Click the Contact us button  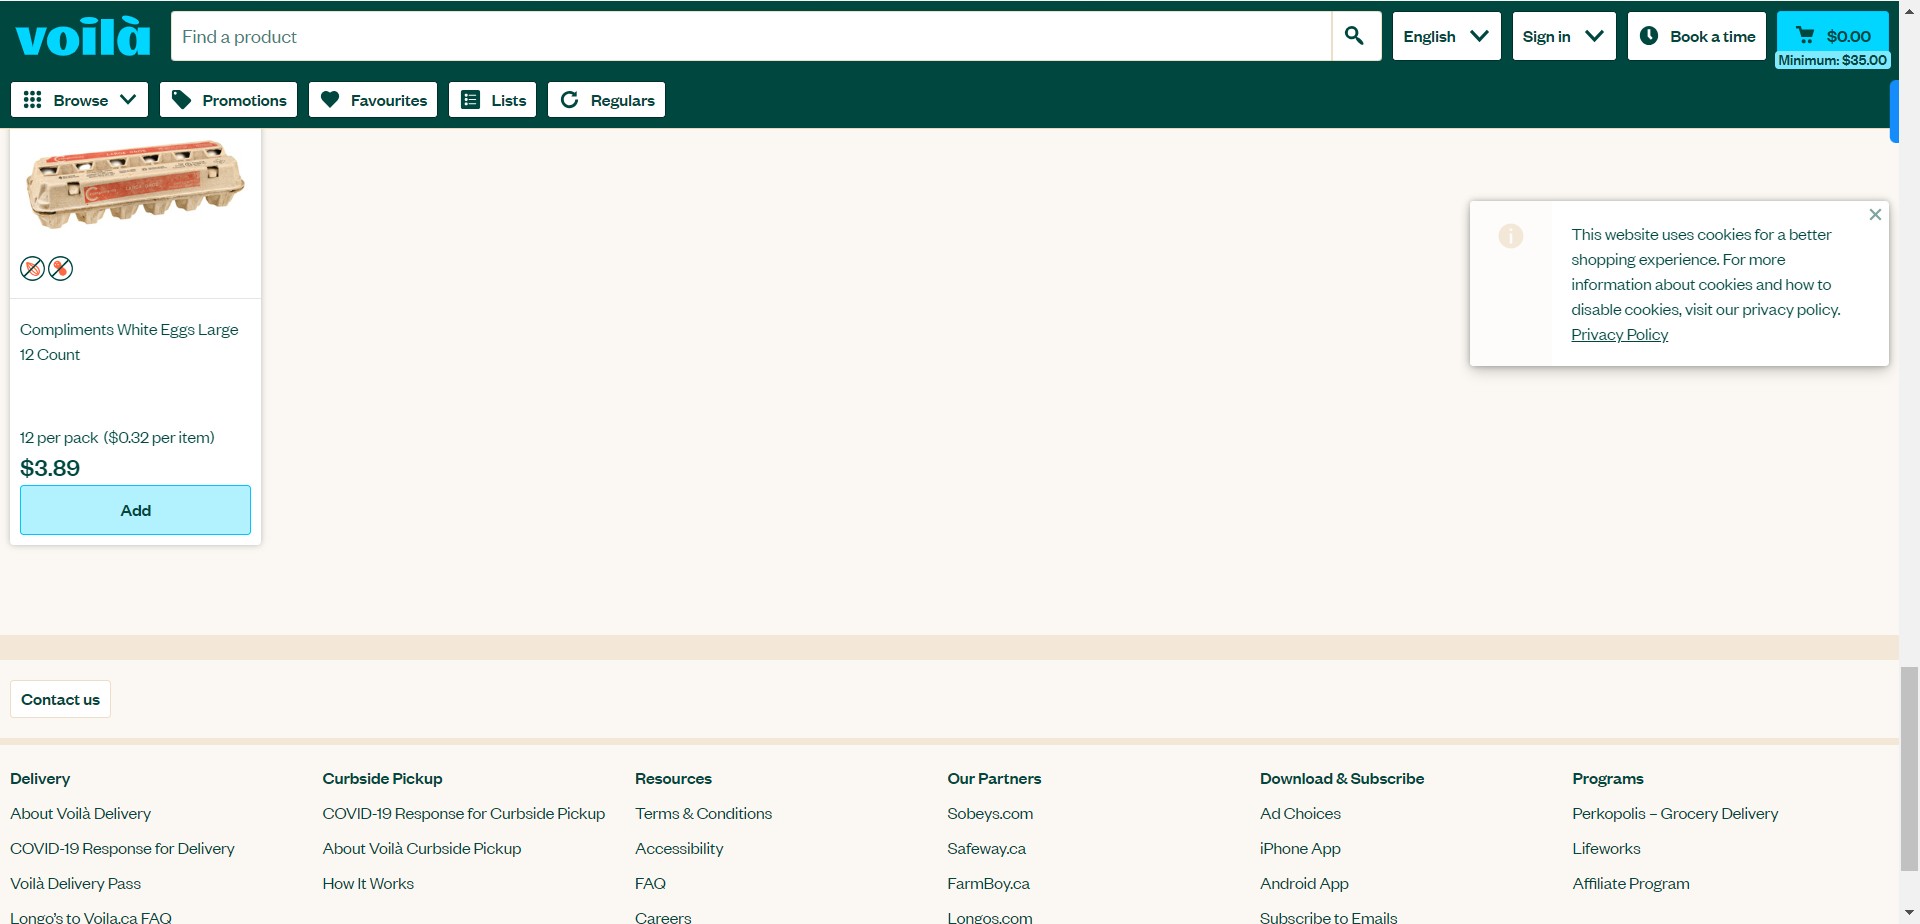[x=60, y=700]
